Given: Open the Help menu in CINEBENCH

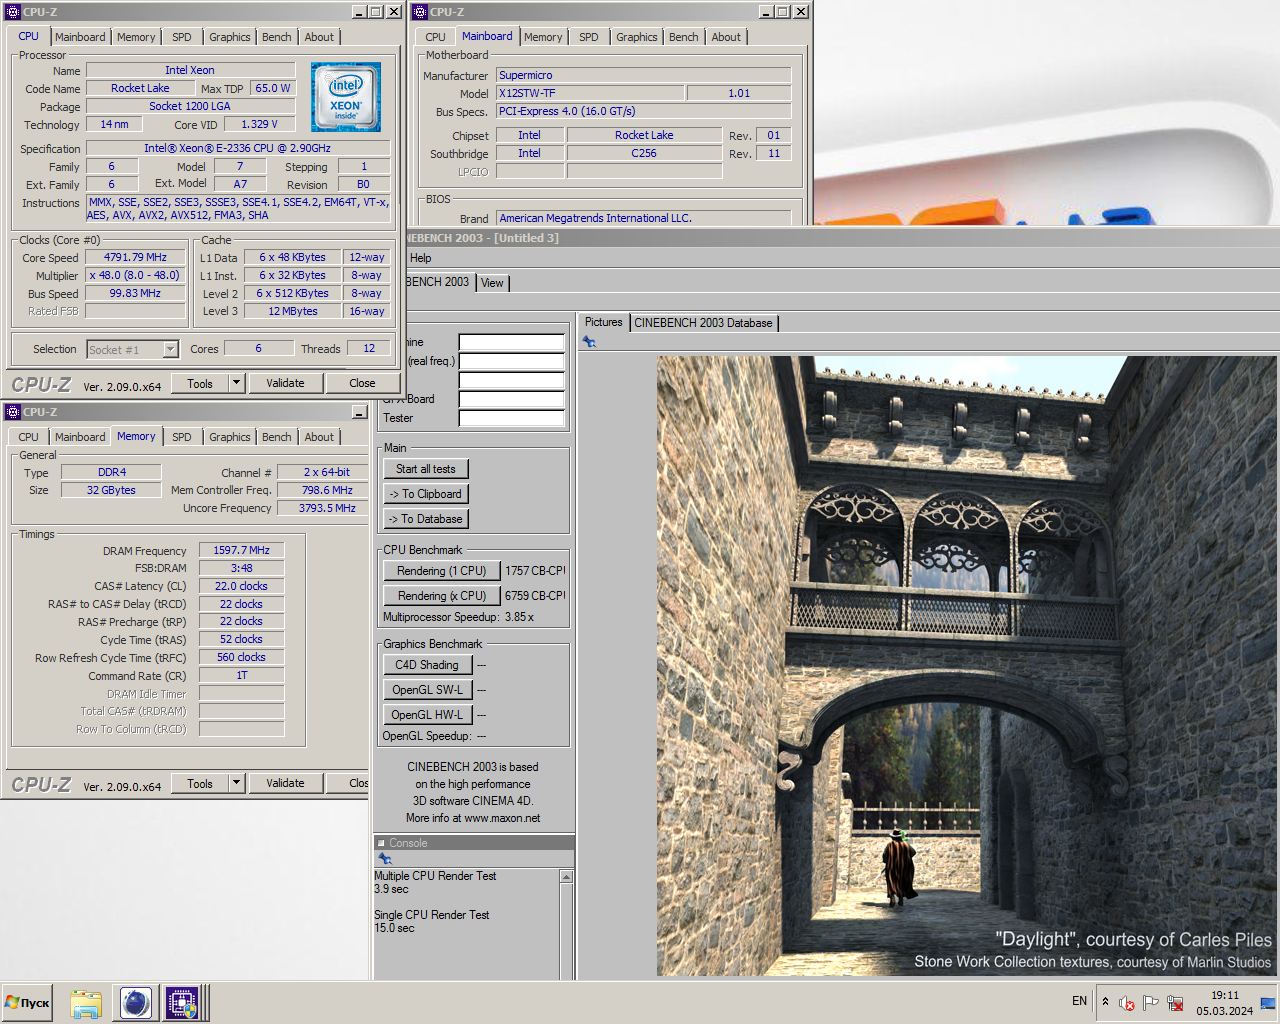Looking at the screenshot, I should (421, 258).
